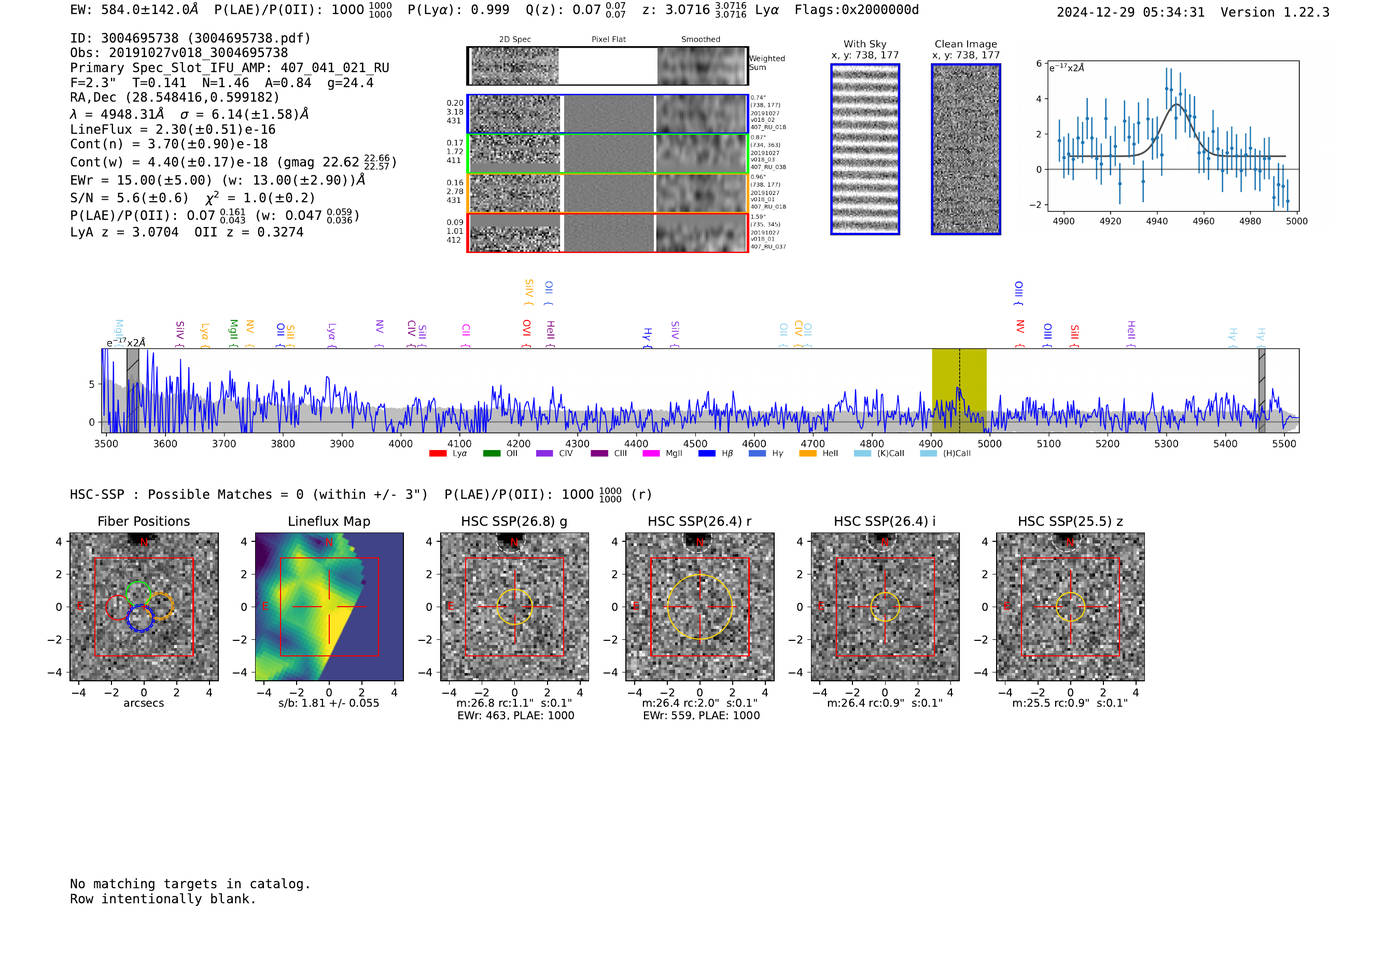Click the F=2.3" T=0.141 fiber stats line
Image resolution: width=1400 pixels, height=953 pixels.
click(222, 83)
